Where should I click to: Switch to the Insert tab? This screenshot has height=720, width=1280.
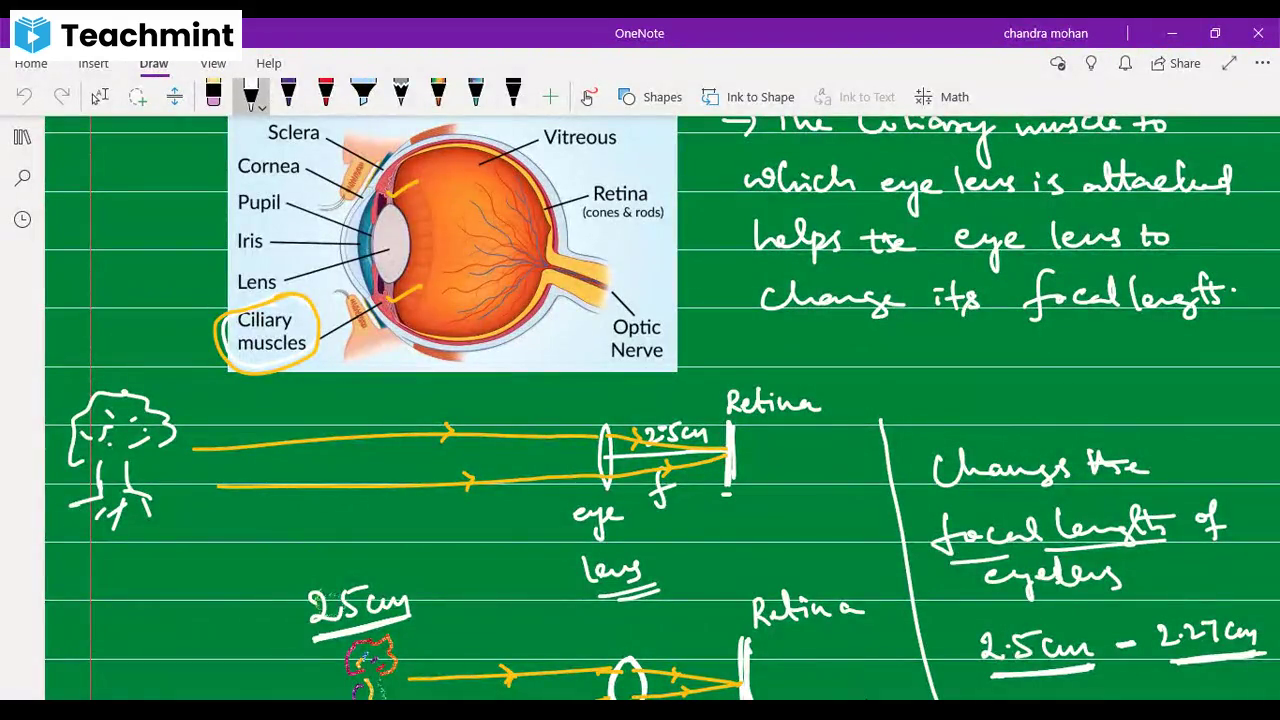click(93, 63)
